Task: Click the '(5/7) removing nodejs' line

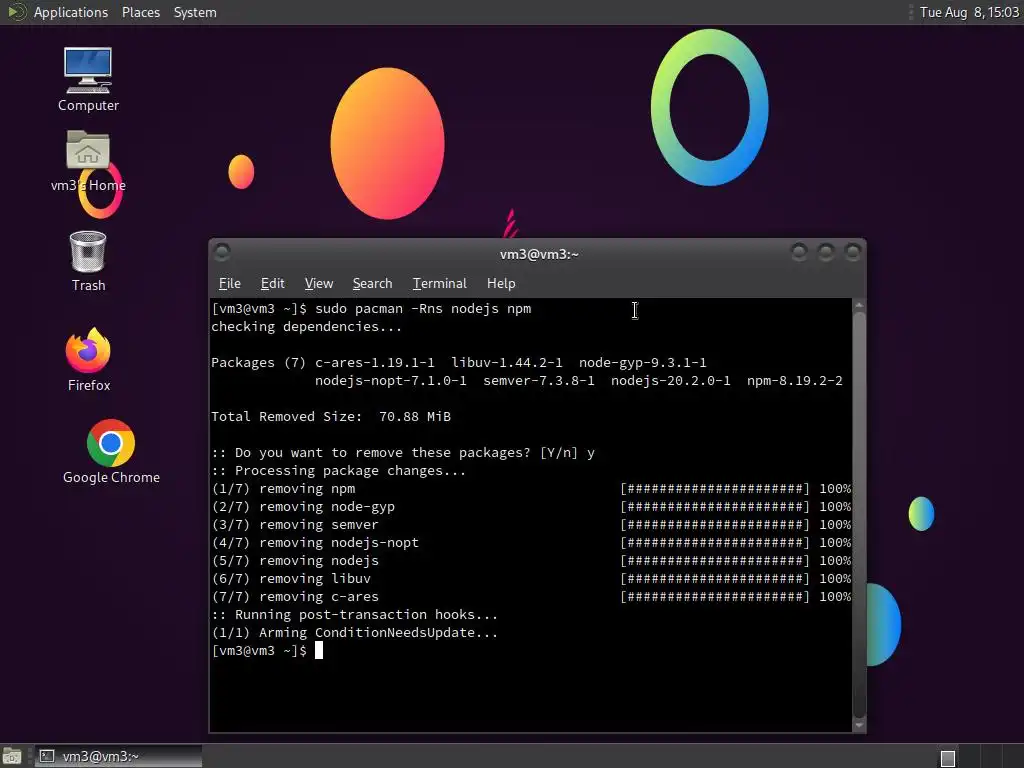Action: pos(531,560)
